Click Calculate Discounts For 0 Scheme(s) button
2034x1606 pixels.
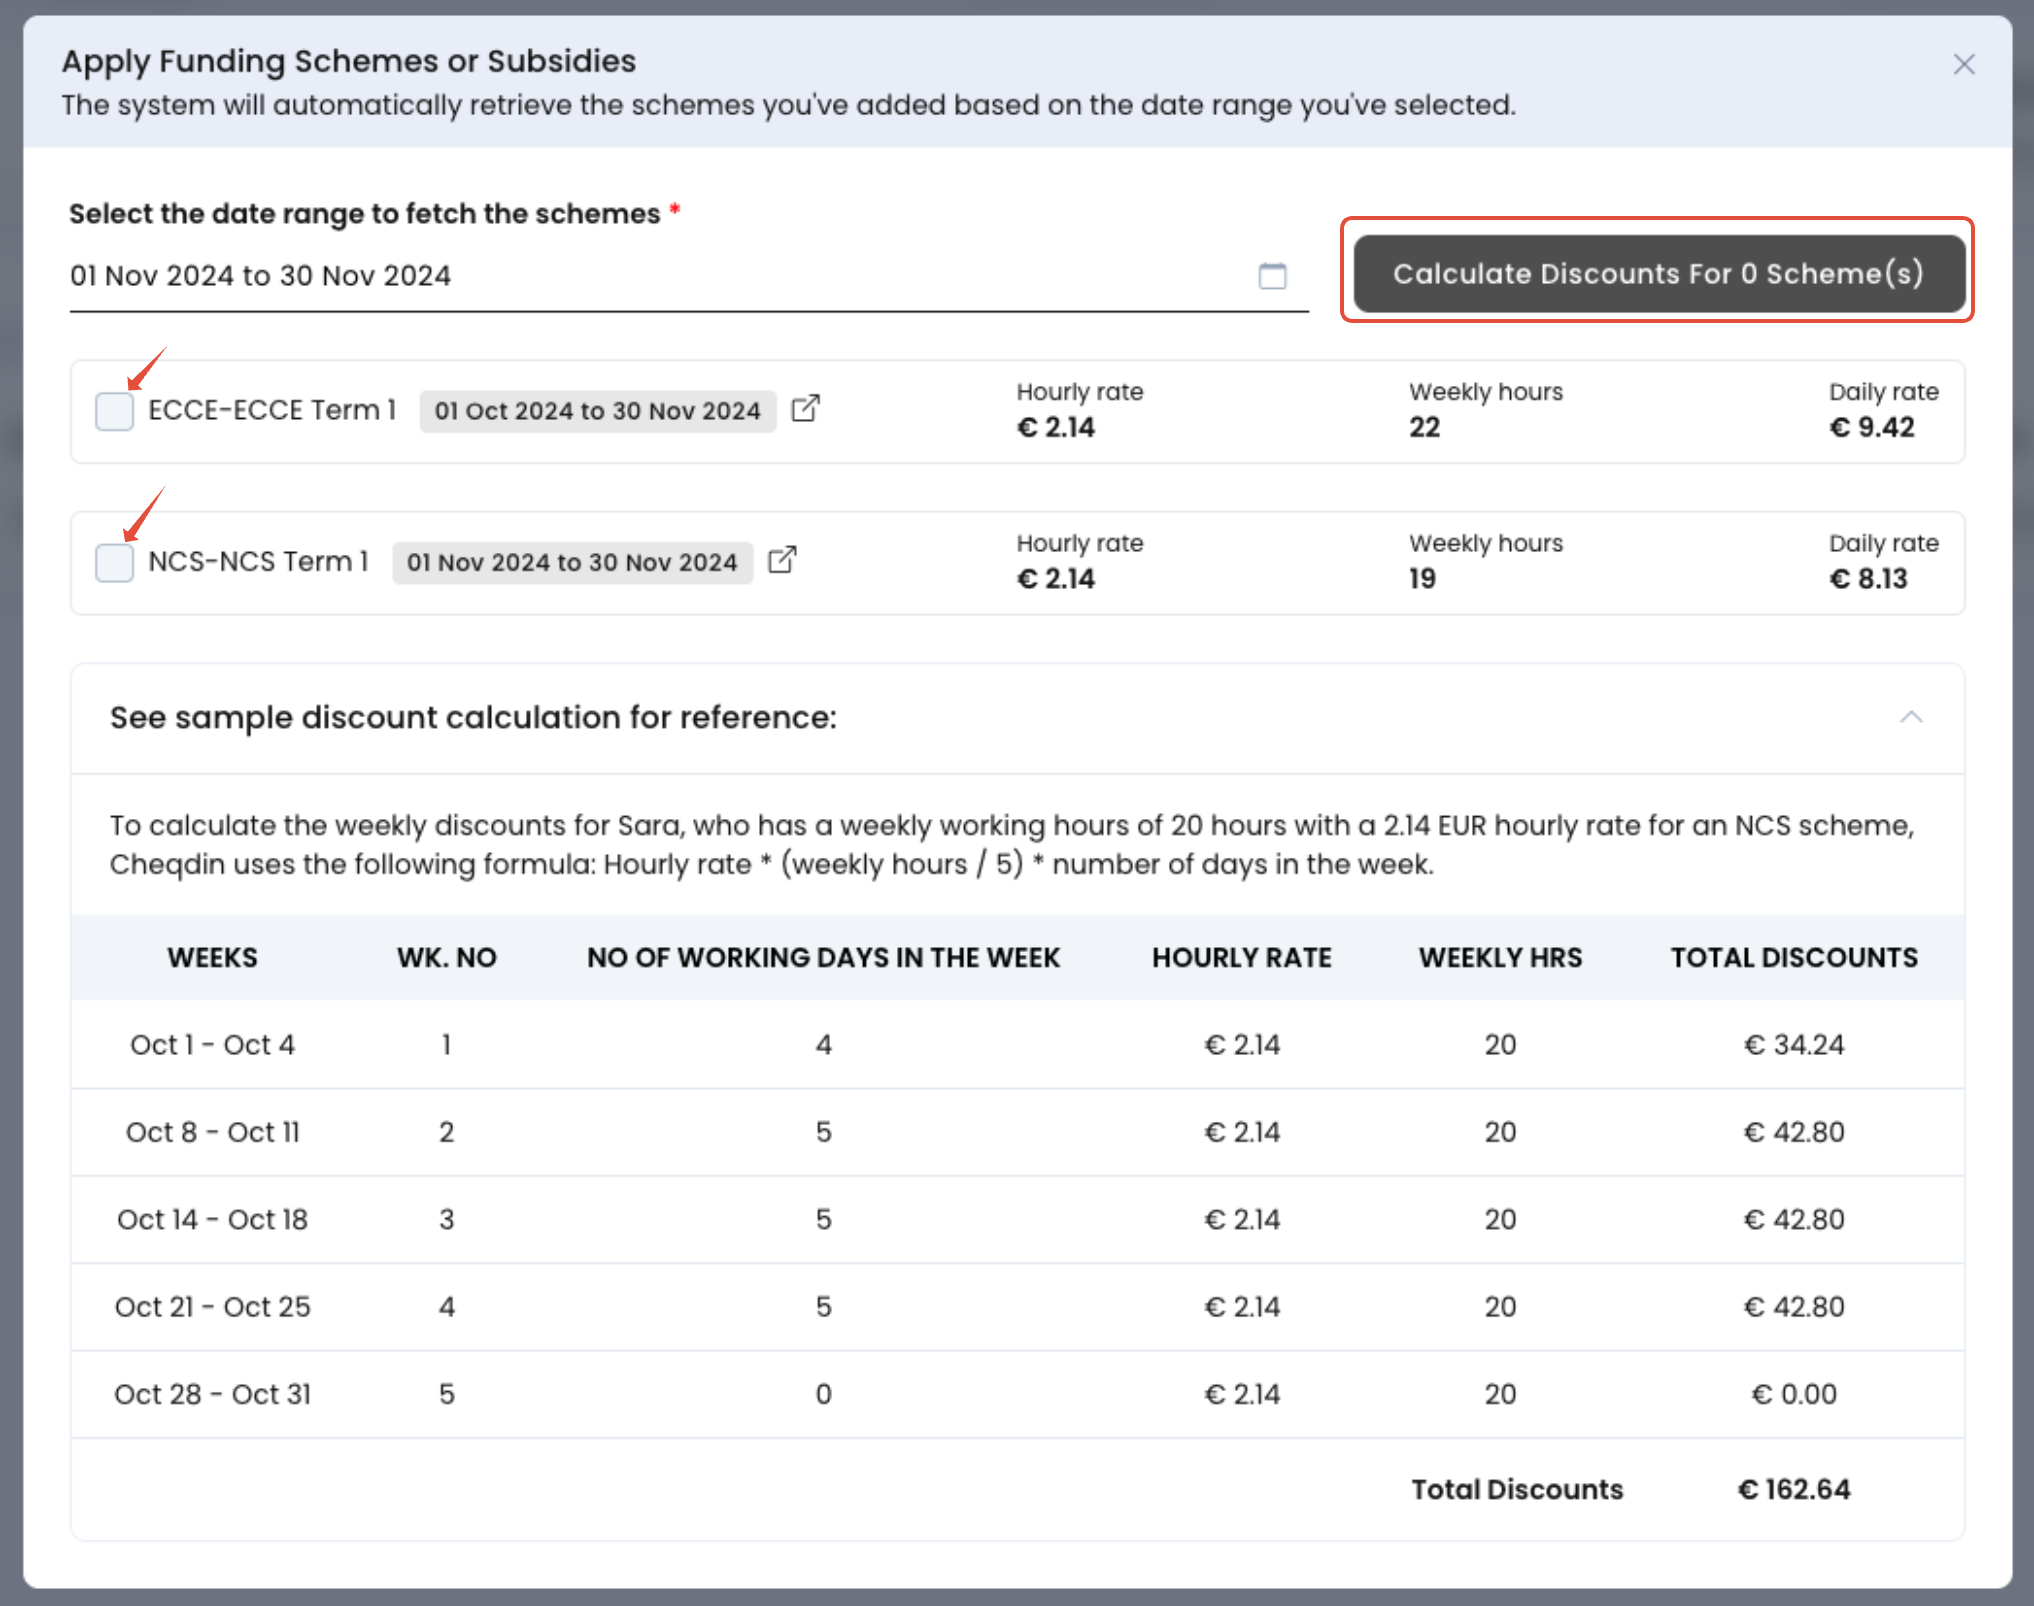[x=1658, y=274]
